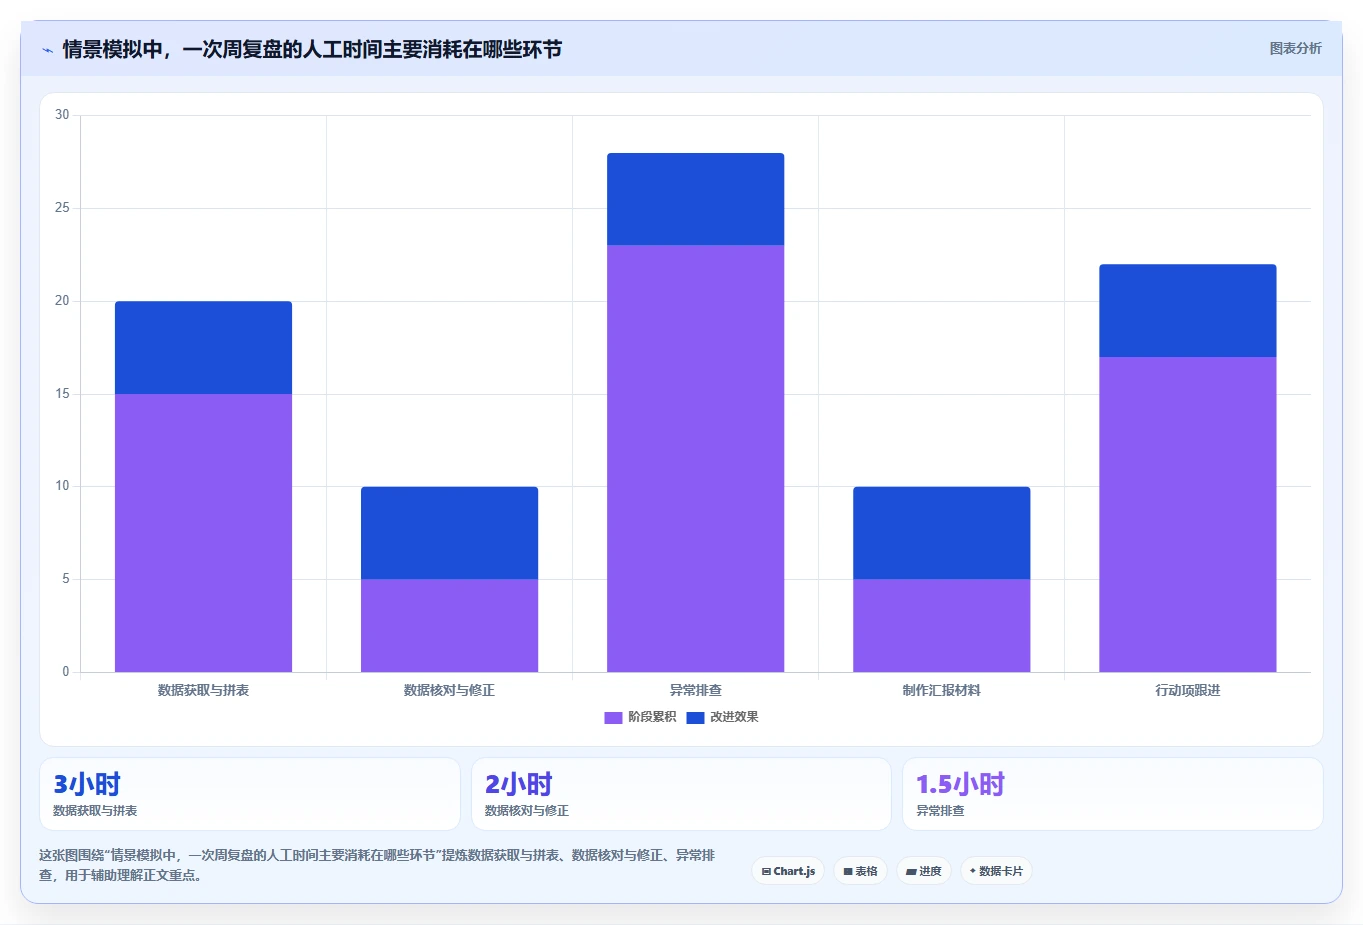
Task: Click the 20 tick on the y-axis
Action: 62,301
